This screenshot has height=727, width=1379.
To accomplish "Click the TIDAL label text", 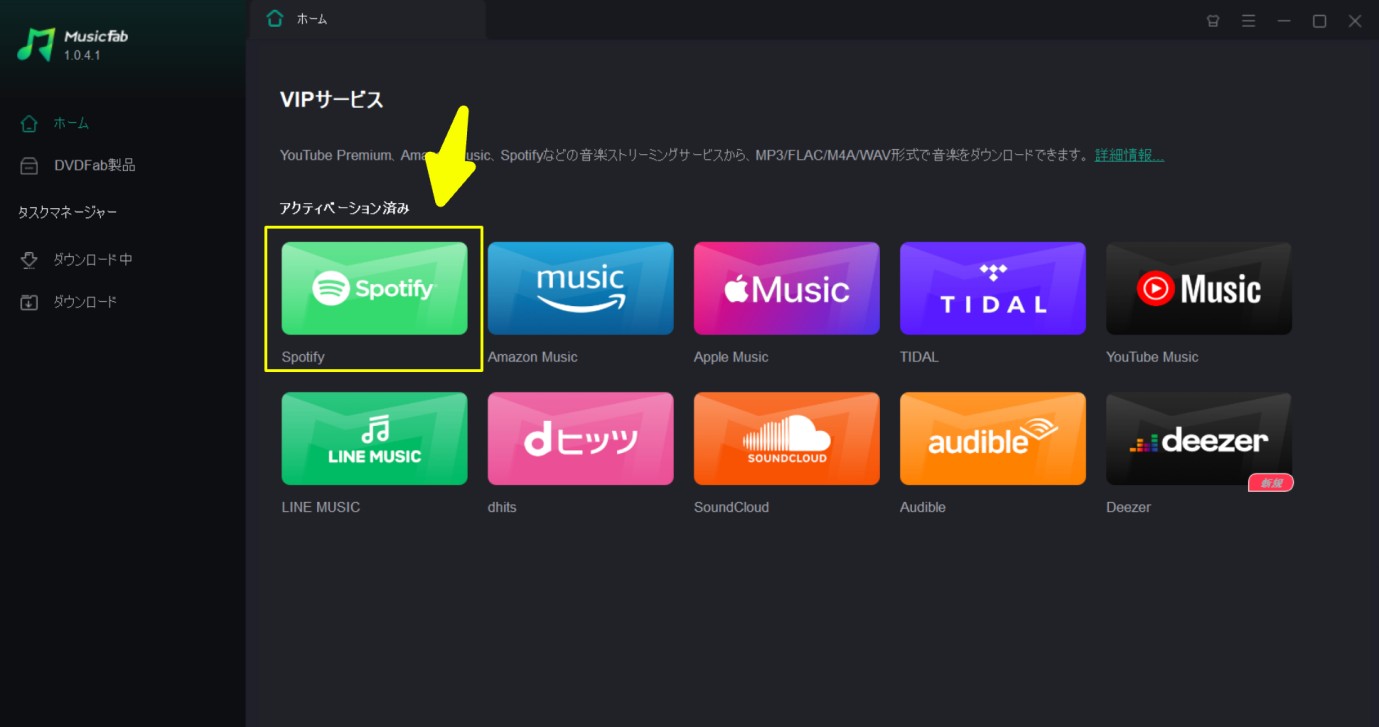I will coord(919,357).
